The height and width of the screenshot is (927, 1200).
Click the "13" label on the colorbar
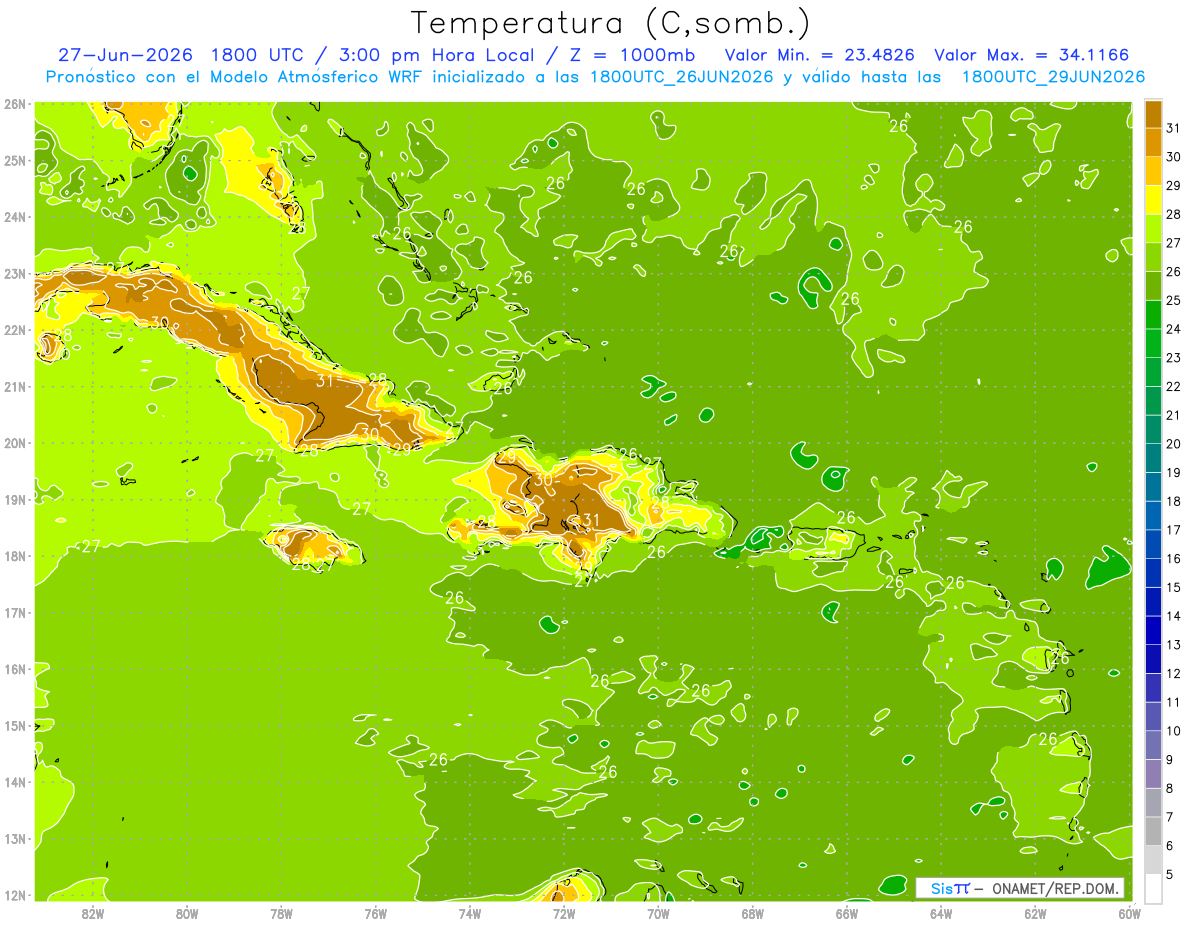(1174, 645)
